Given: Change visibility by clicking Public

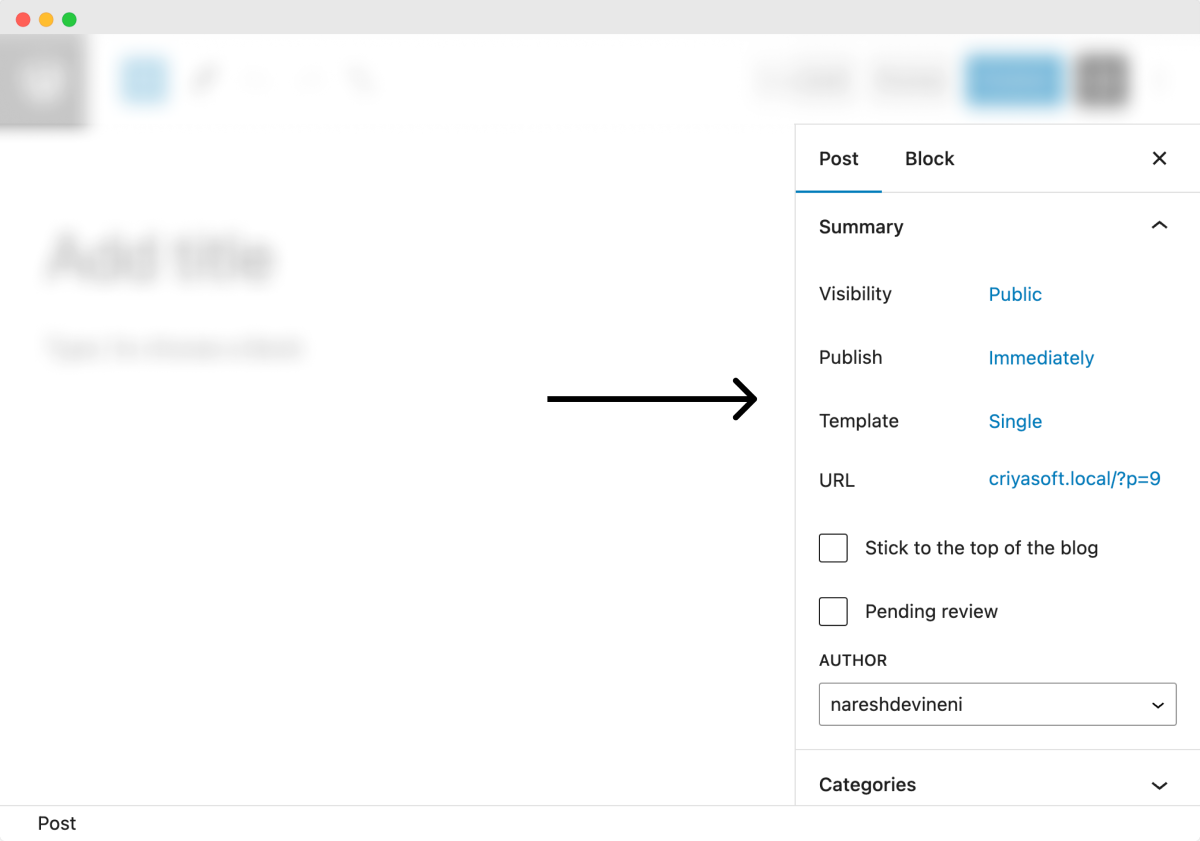Looking at the screenshot, I should click(x=1015, y=294).
